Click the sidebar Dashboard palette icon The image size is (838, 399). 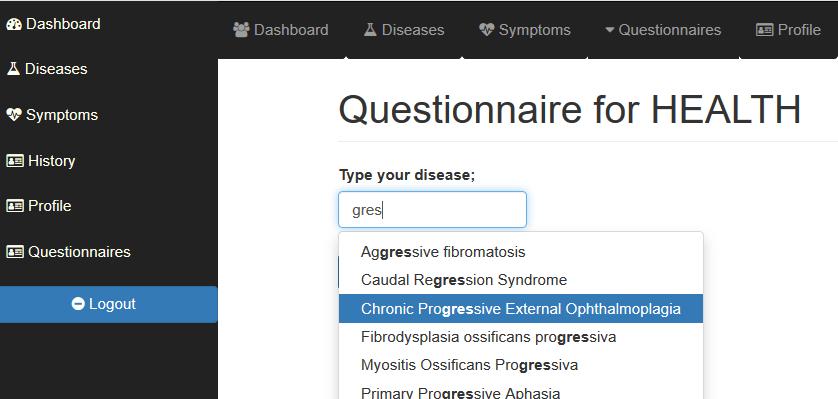[x=14, y=24]
